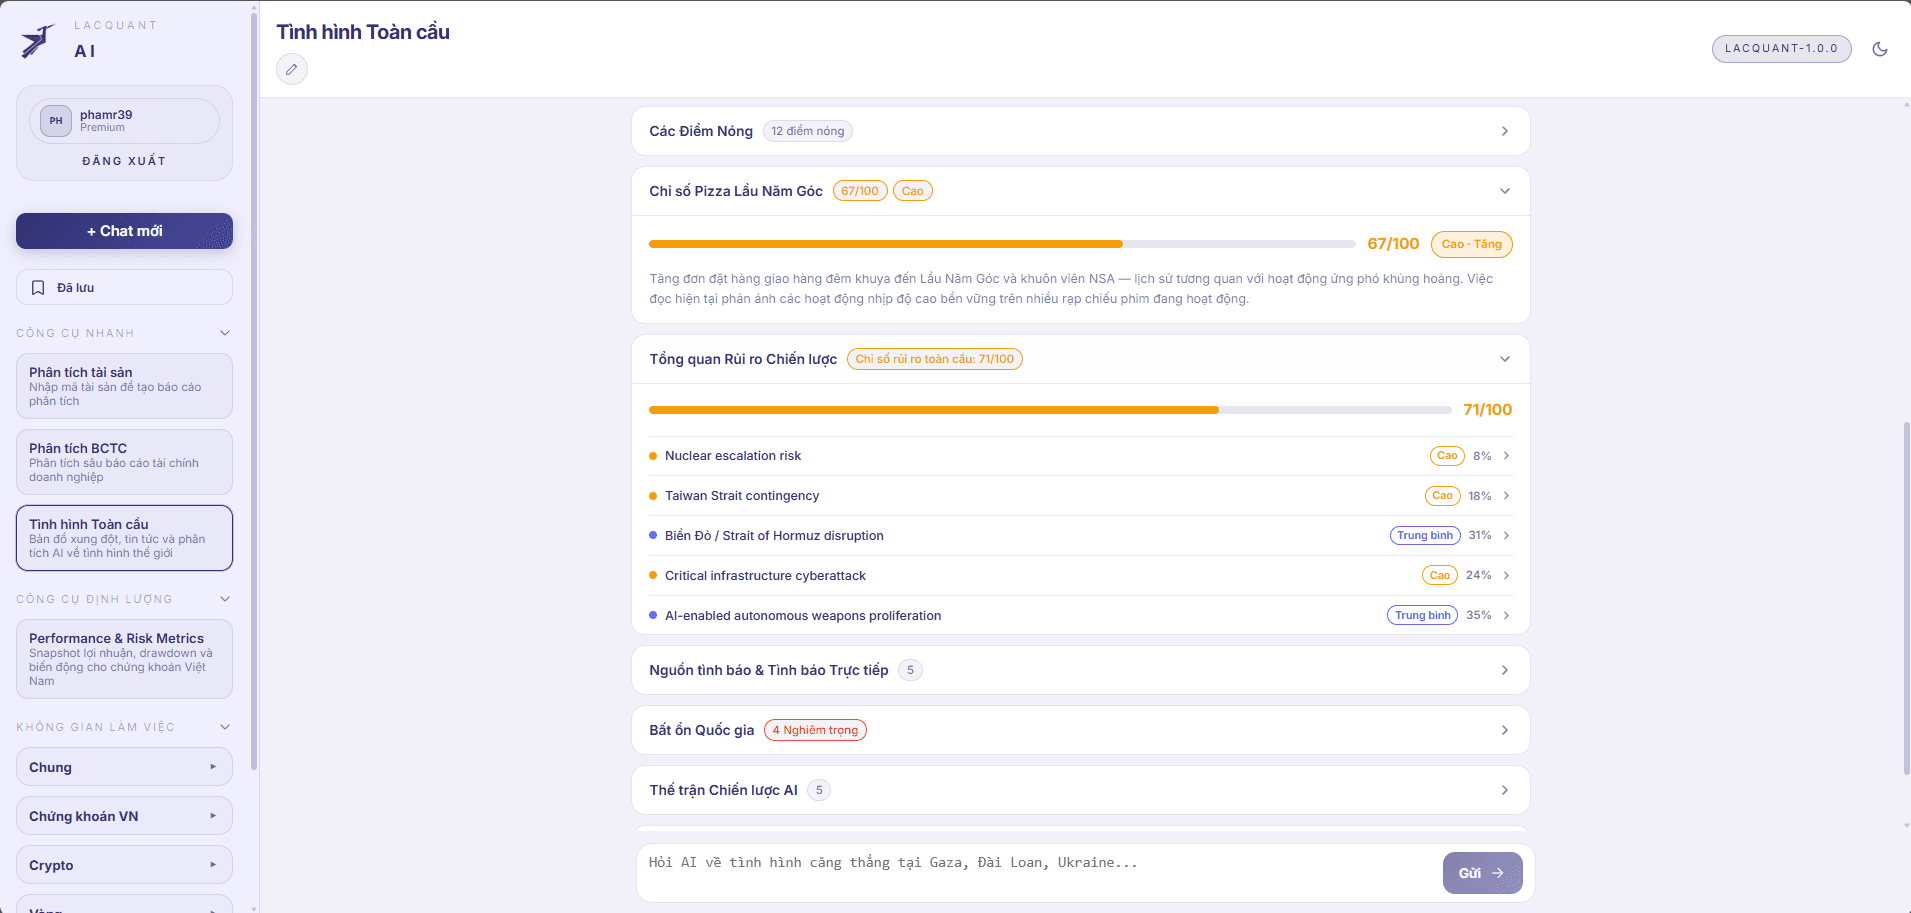The image size is (1911, 913).
Task: Open details arrow for Critical infrastructure cyberattack
Action: [1506, 576]
